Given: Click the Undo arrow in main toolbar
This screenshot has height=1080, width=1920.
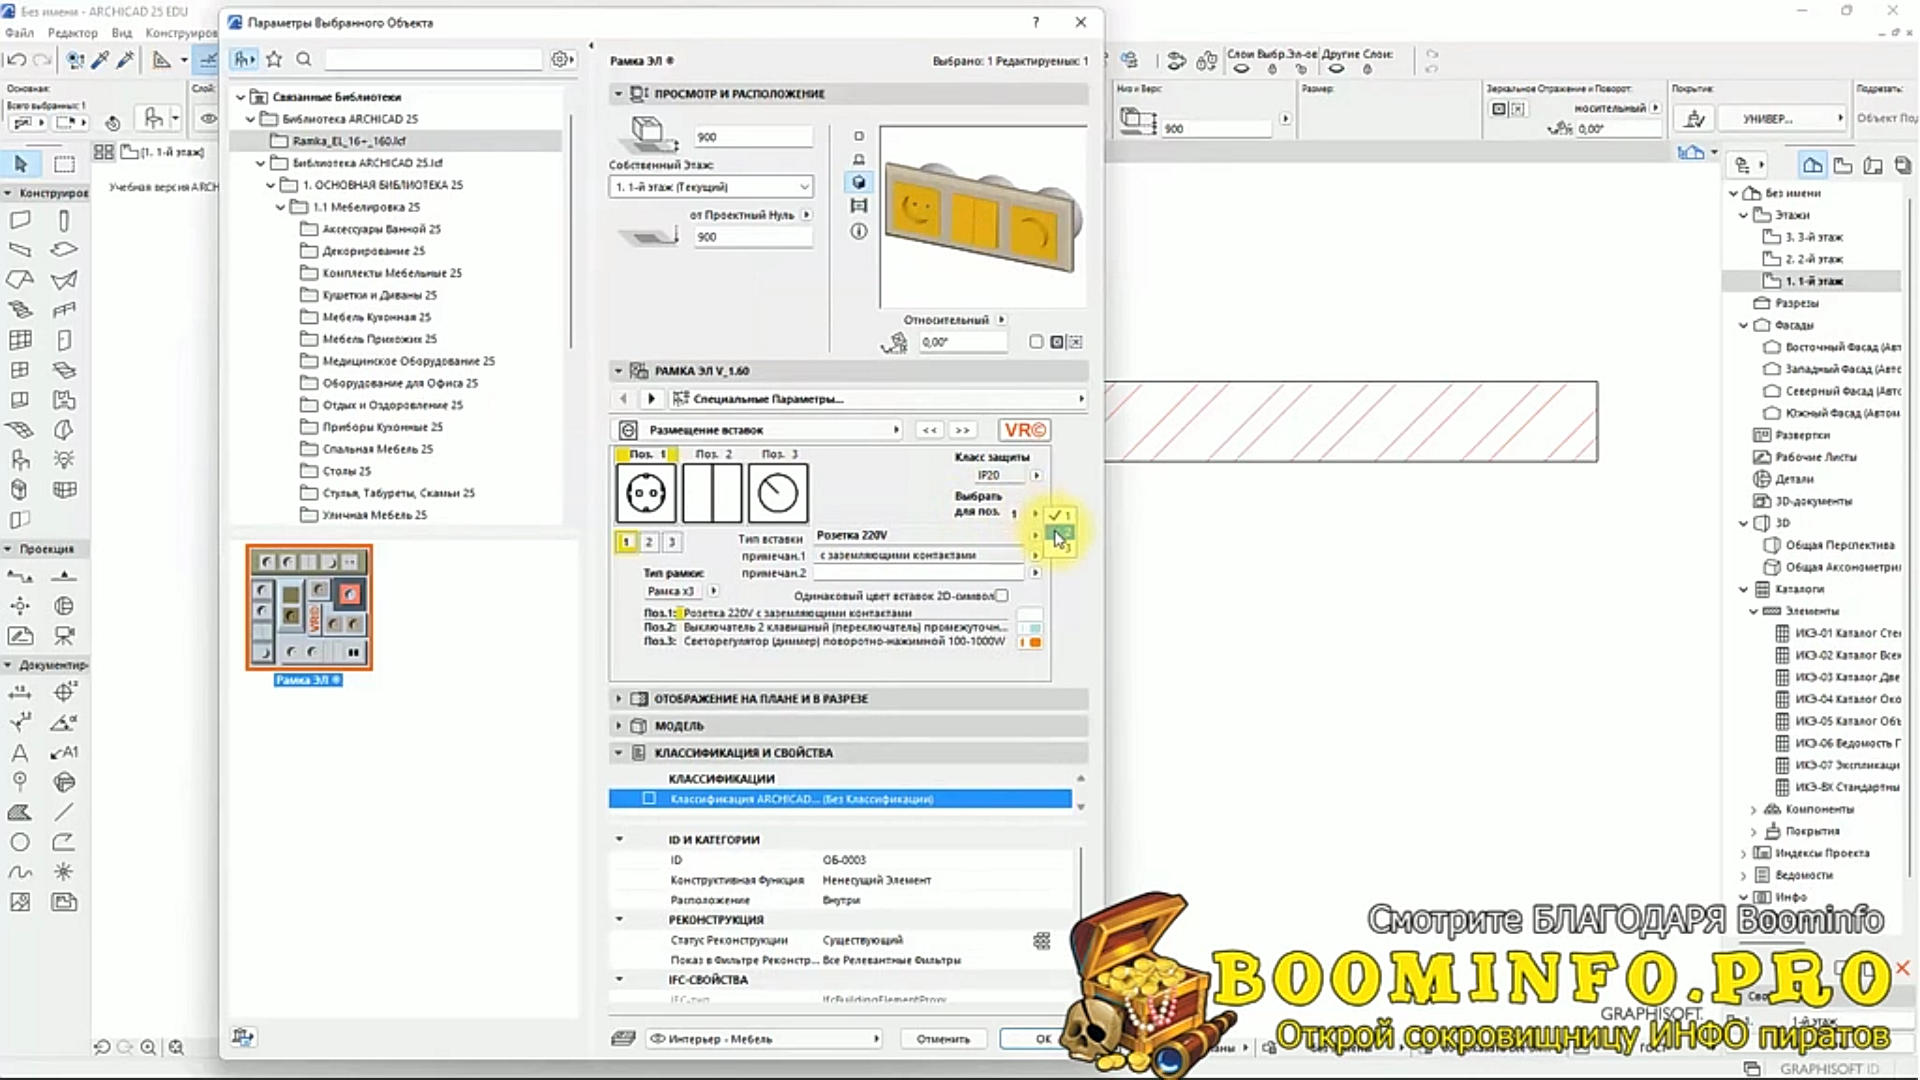Looking at the screenshot, I should [x=17, y=60].
